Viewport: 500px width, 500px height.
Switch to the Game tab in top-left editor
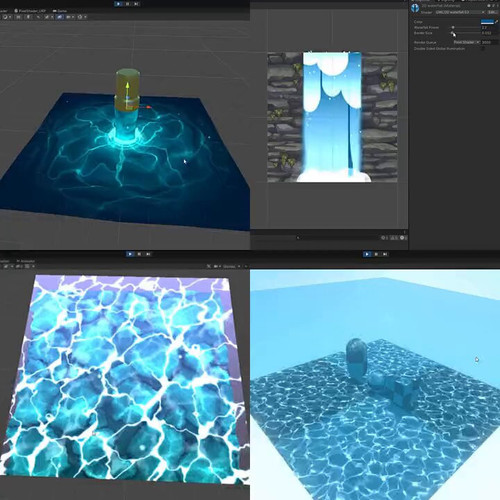60,11
